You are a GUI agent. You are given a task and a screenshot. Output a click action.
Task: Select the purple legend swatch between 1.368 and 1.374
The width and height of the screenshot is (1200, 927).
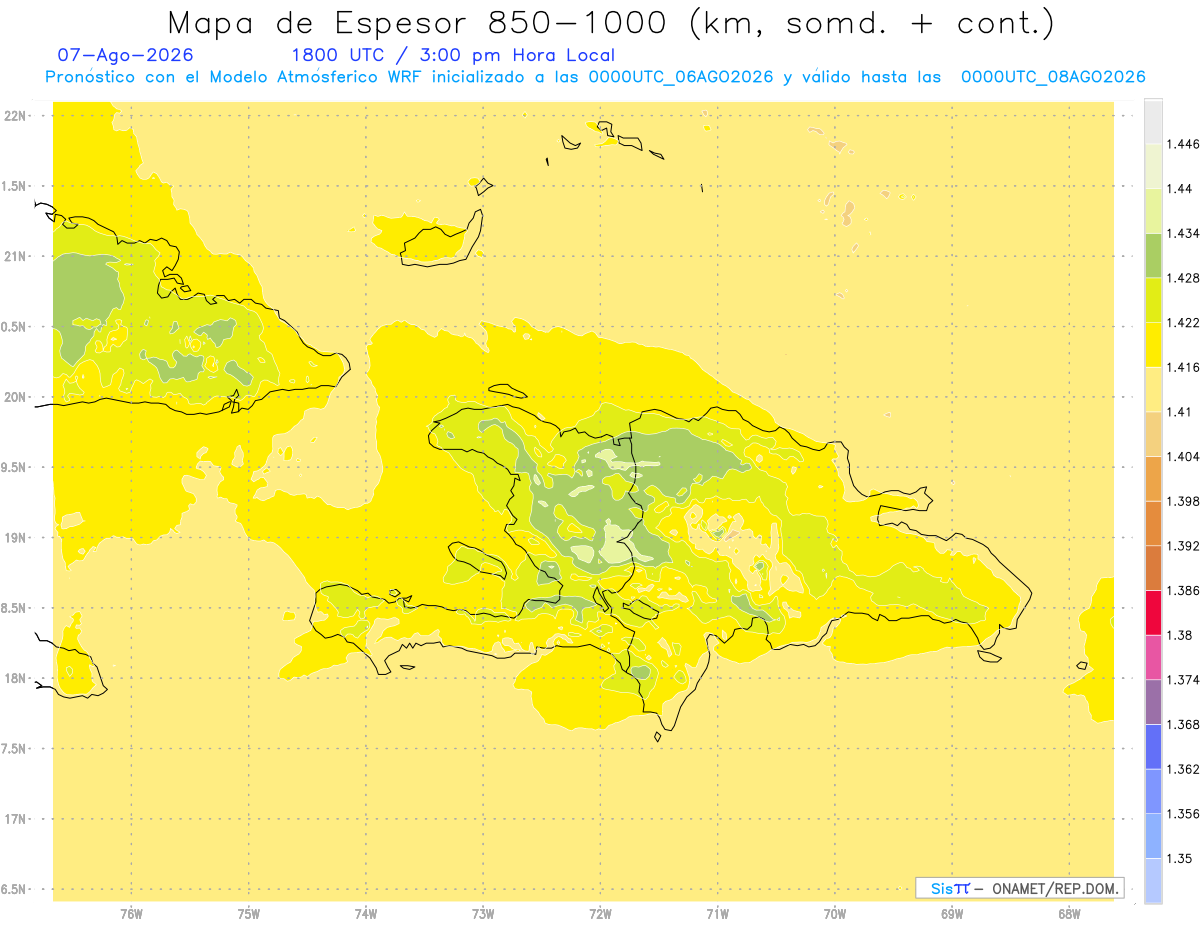coord(1153,702)
